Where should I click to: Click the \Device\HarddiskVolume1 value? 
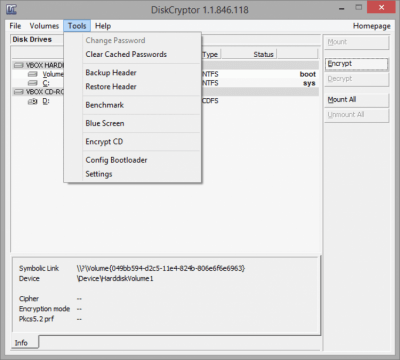(115, 279)
